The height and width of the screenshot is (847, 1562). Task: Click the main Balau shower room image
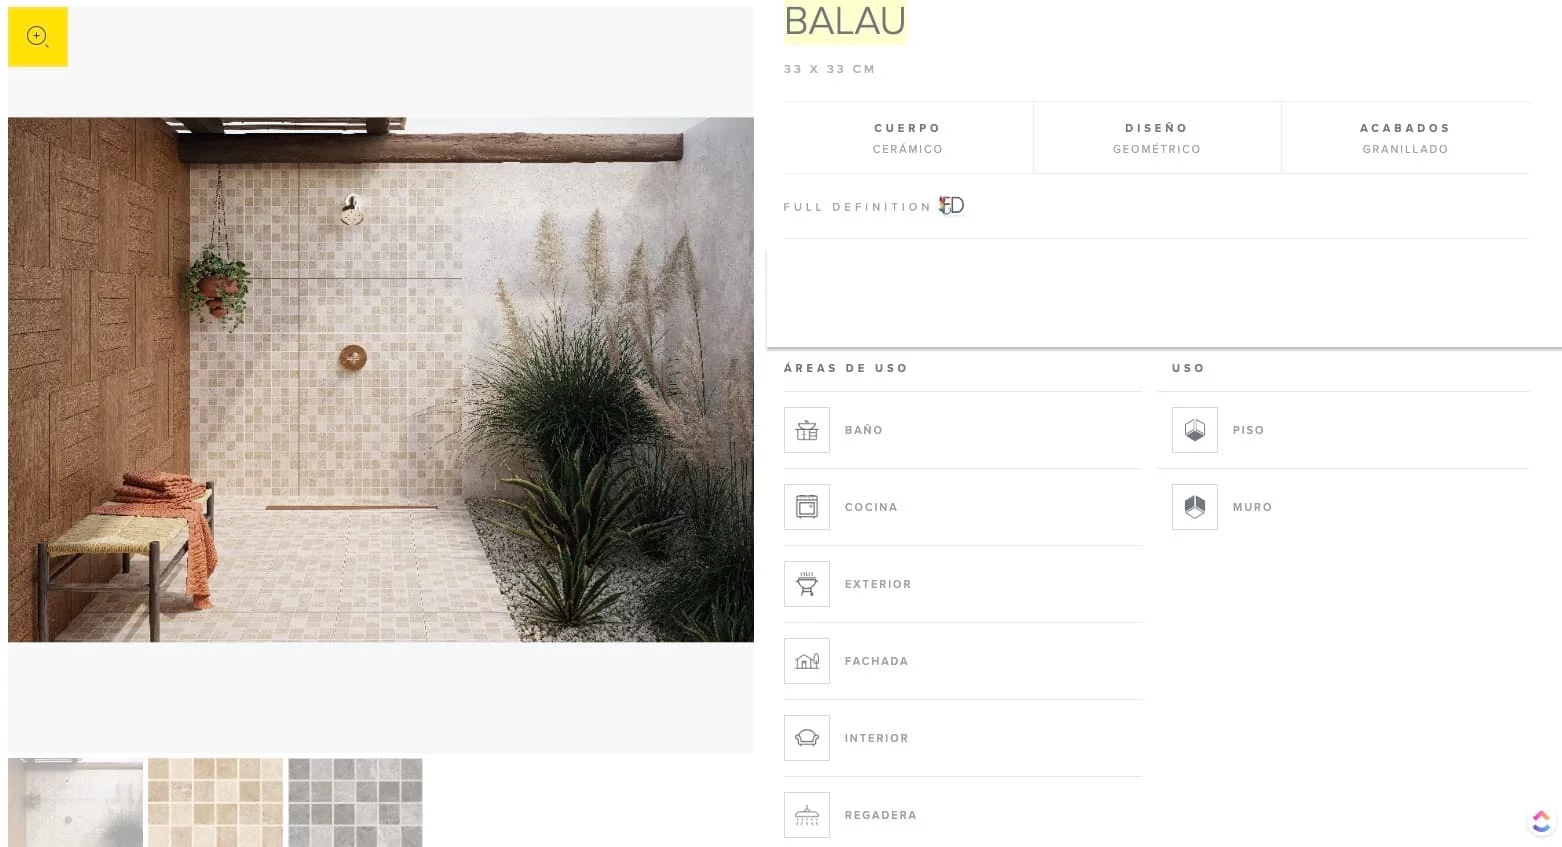pyautogui.click(x=381, y=380)
